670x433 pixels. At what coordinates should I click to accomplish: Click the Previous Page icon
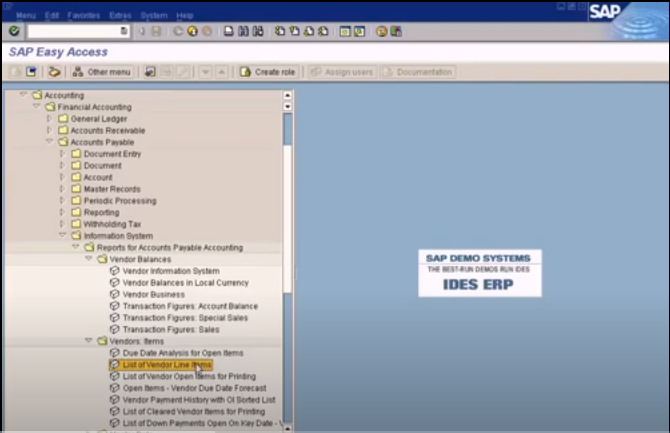294,31
